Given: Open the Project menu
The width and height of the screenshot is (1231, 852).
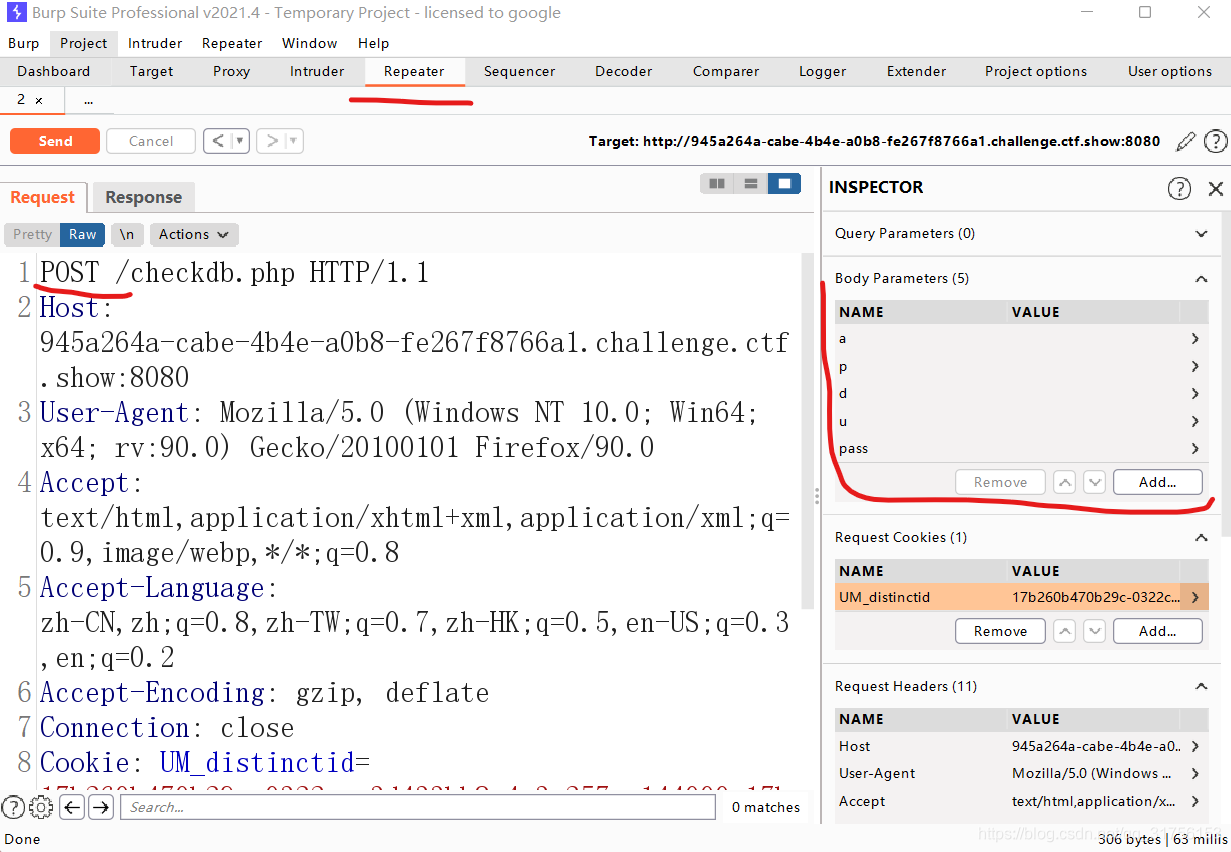Looking at the screenshot, I should tap(83, 43).
